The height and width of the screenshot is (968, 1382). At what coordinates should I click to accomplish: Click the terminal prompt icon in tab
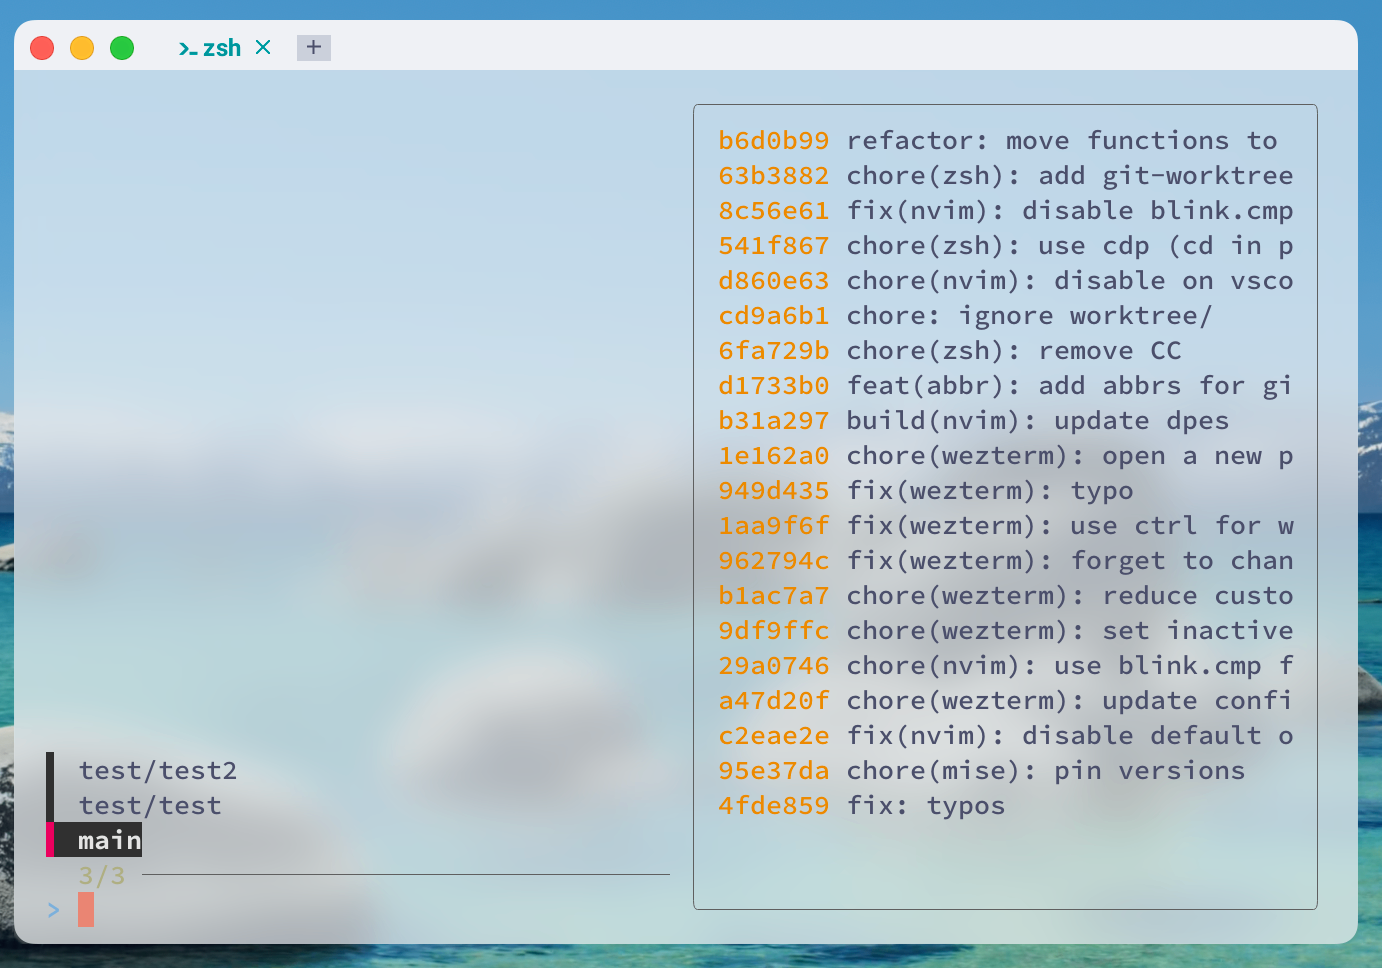(188, 48)
